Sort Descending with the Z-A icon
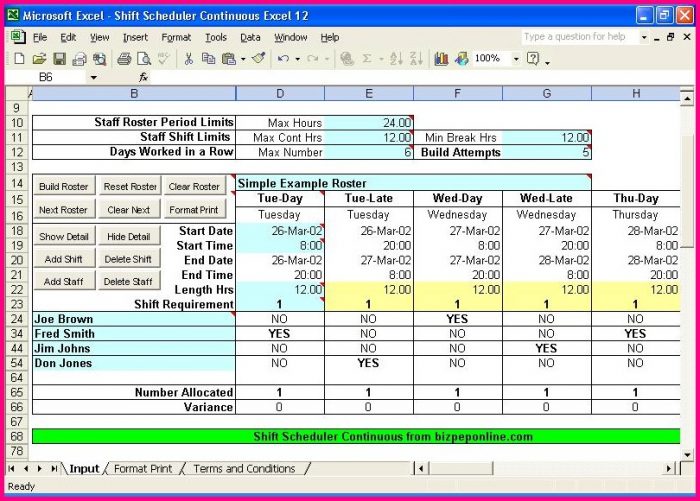The width and height of the screenshot is (700, 501). 416,58
